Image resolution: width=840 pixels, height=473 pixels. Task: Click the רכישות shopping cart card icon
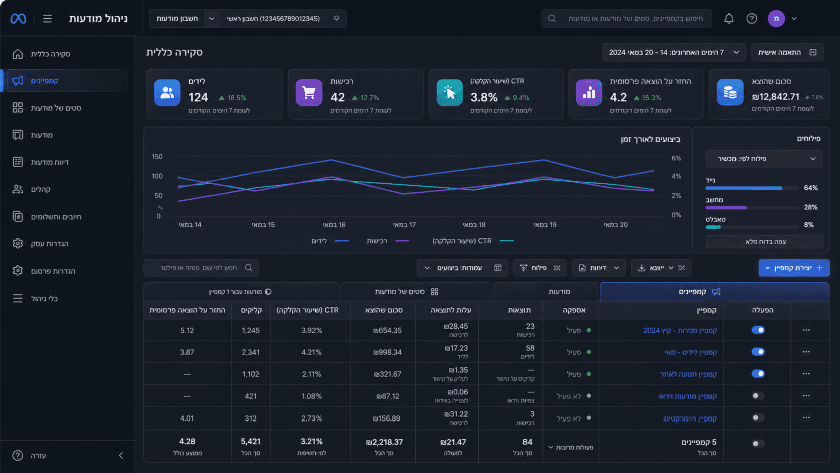tap(309, 93)
